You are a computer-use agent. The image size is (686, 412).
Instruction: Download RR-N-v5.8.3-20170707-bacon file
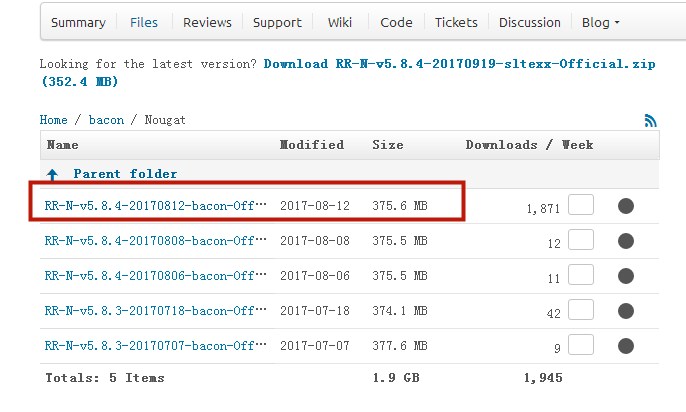pyautogui.click(x=155, y=346)
